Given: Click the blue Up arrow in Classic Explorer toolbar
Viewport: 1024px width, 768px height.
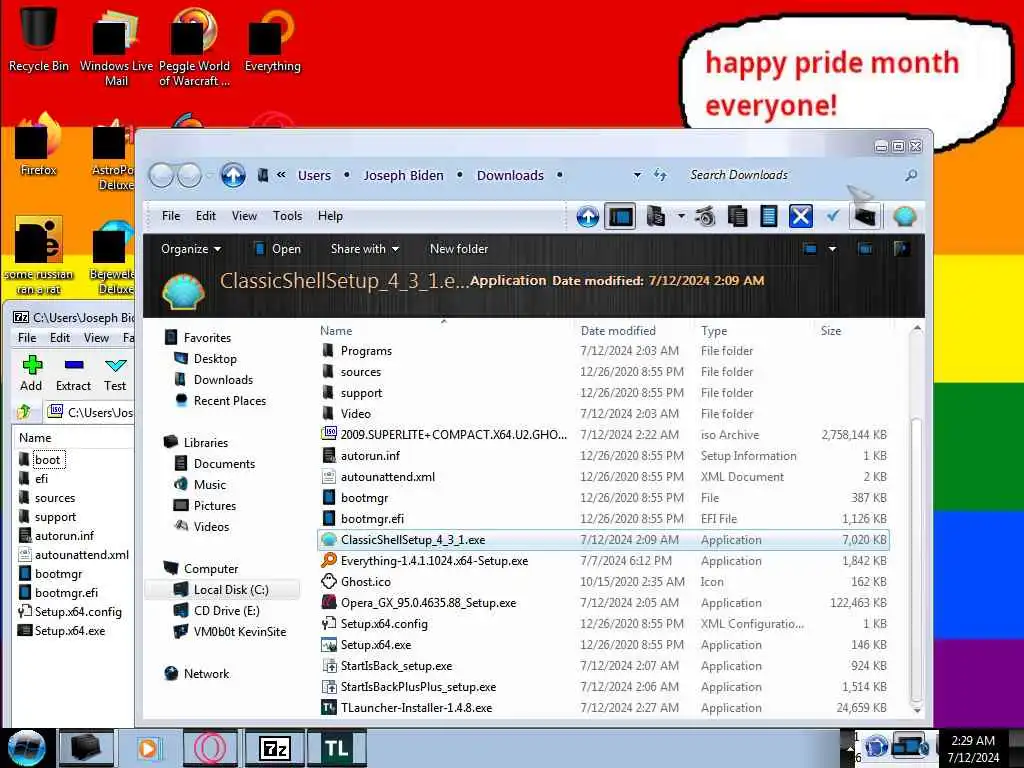Looking at the screenshot, I should [x=588, y=216].
